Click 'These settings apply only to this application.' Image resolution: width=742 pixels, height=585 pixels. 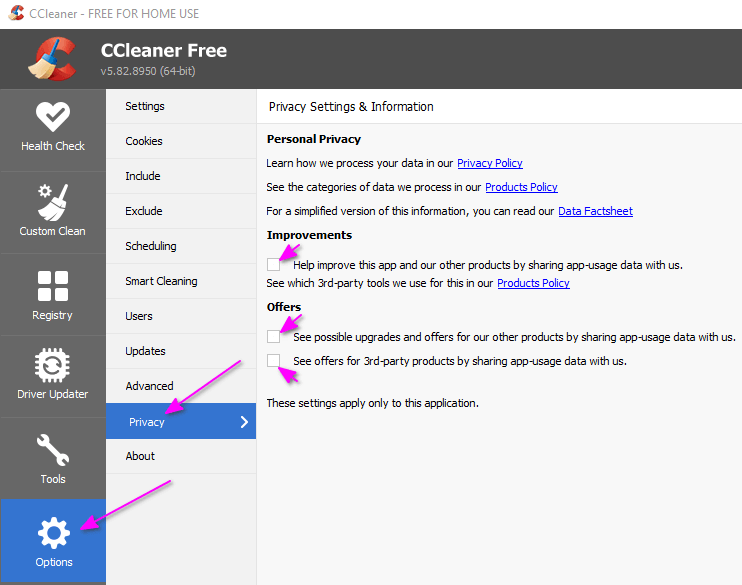pos(372,403)
